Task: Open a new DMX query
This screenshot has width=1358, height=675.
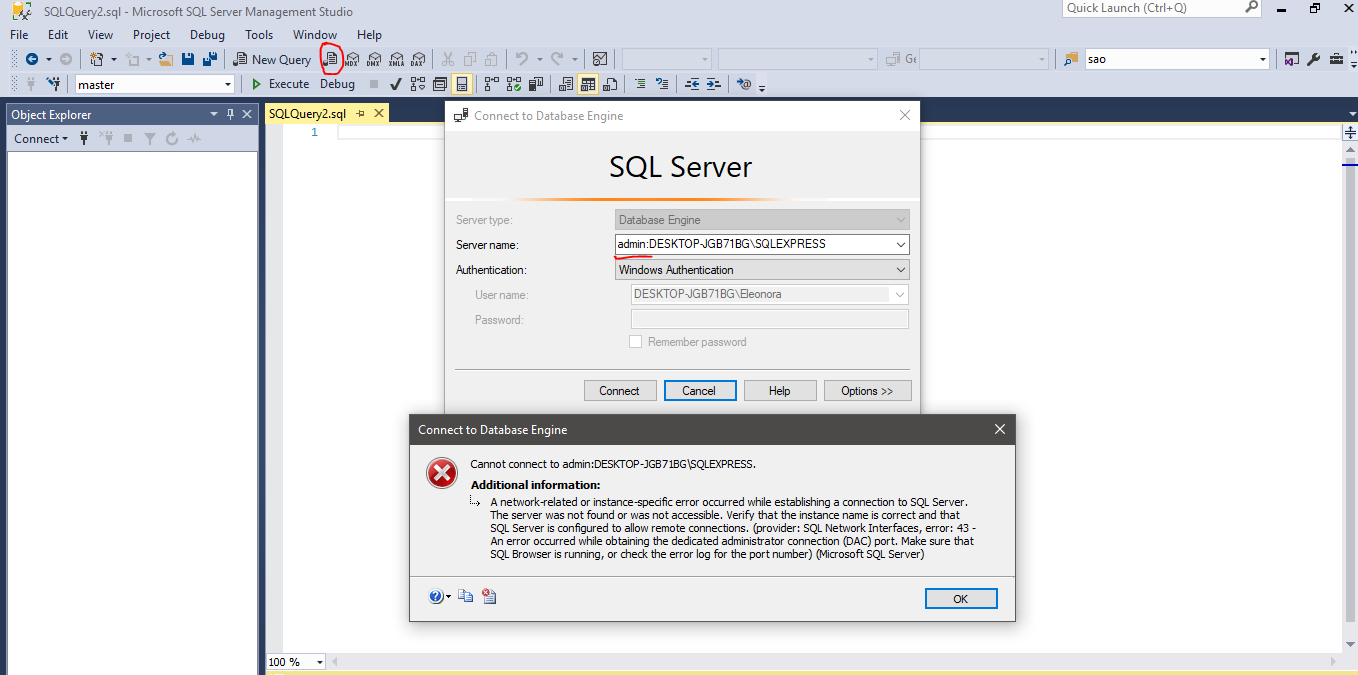Action: [374, 59]
